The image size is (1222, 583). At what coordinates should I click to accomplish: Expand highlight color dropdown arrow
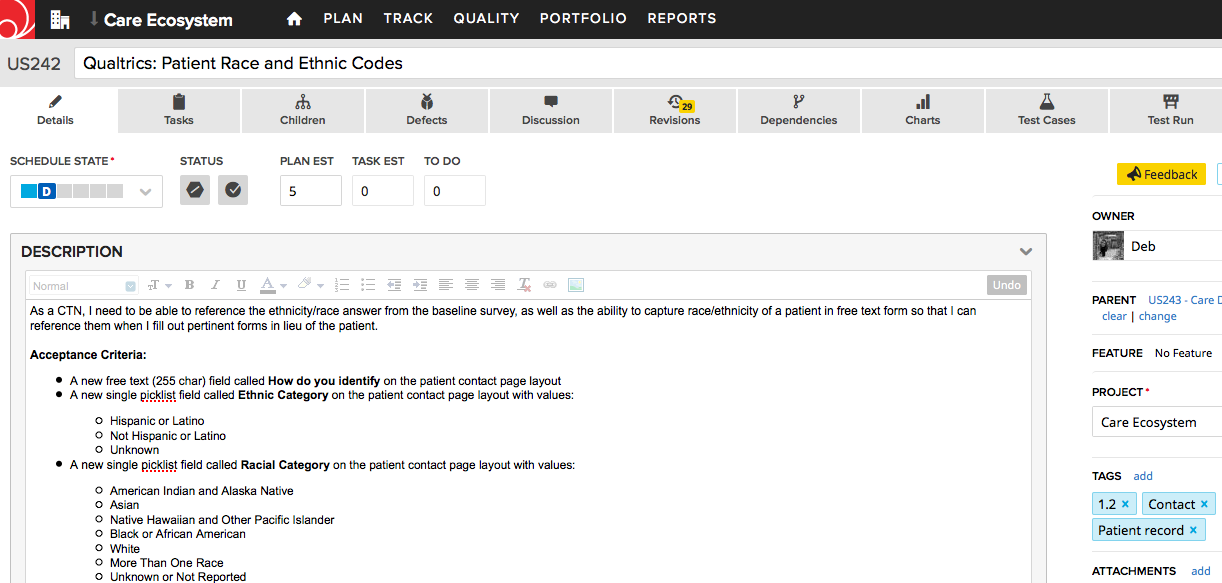[321, 286]
